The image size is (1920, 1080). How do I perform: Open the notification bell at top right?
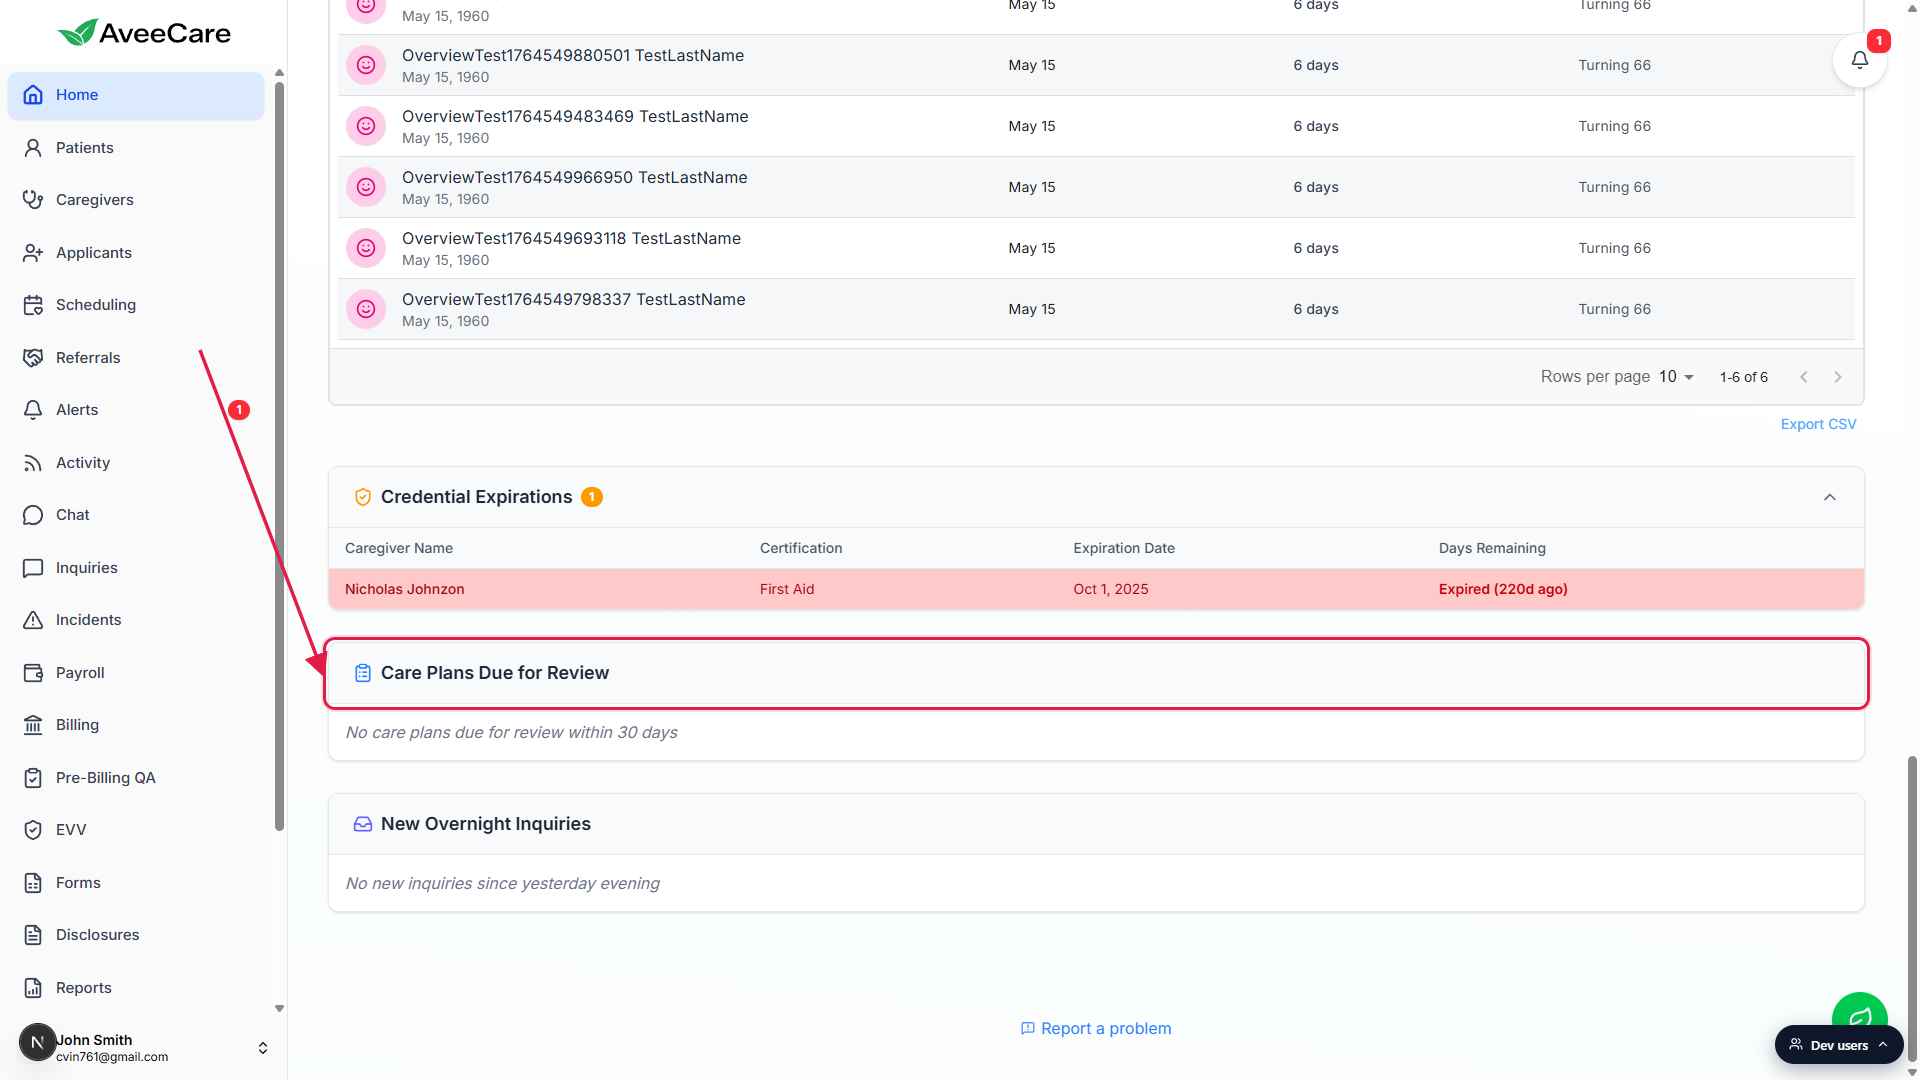(x=1859, y=60)
